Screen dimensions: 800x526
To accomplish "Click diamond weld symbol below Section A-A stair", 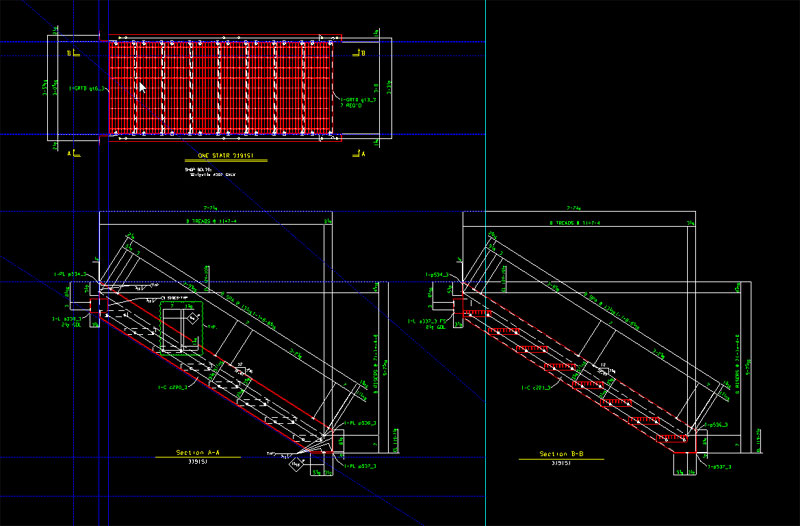I will (x=295, y=463).
